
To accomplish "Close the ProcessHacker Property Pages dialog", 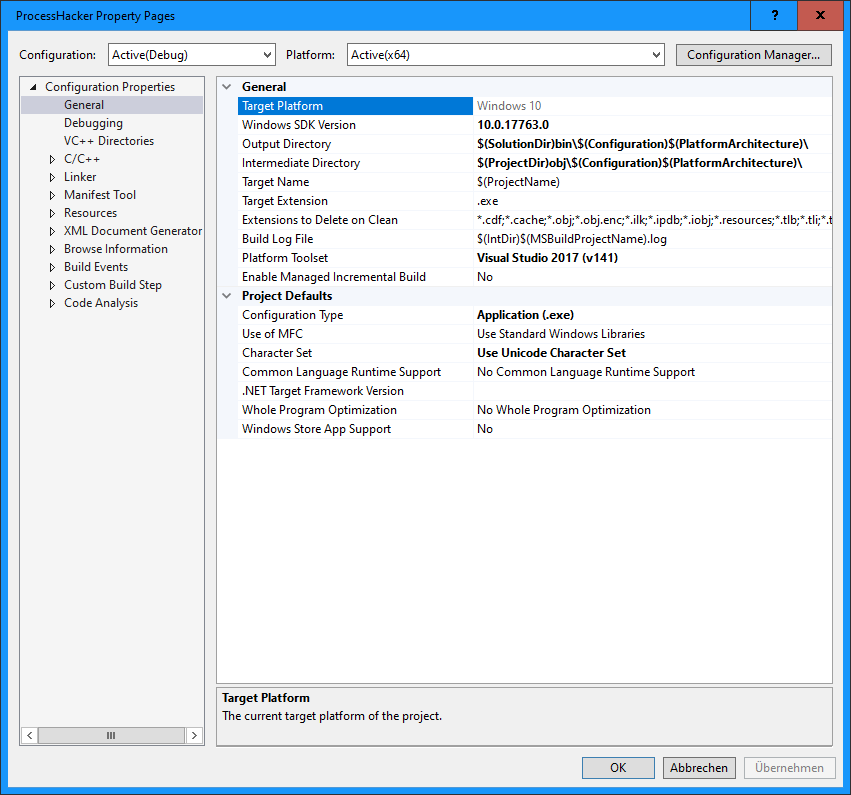I will click(x=821, y=15).
